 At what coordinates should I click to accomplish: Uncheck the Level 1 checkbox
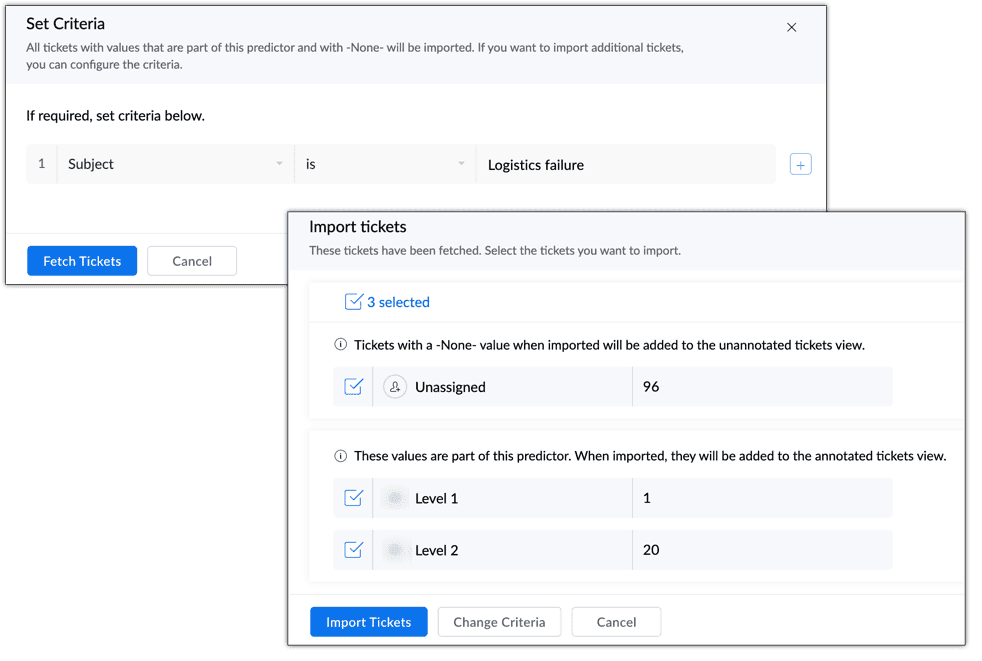(353, 498)
